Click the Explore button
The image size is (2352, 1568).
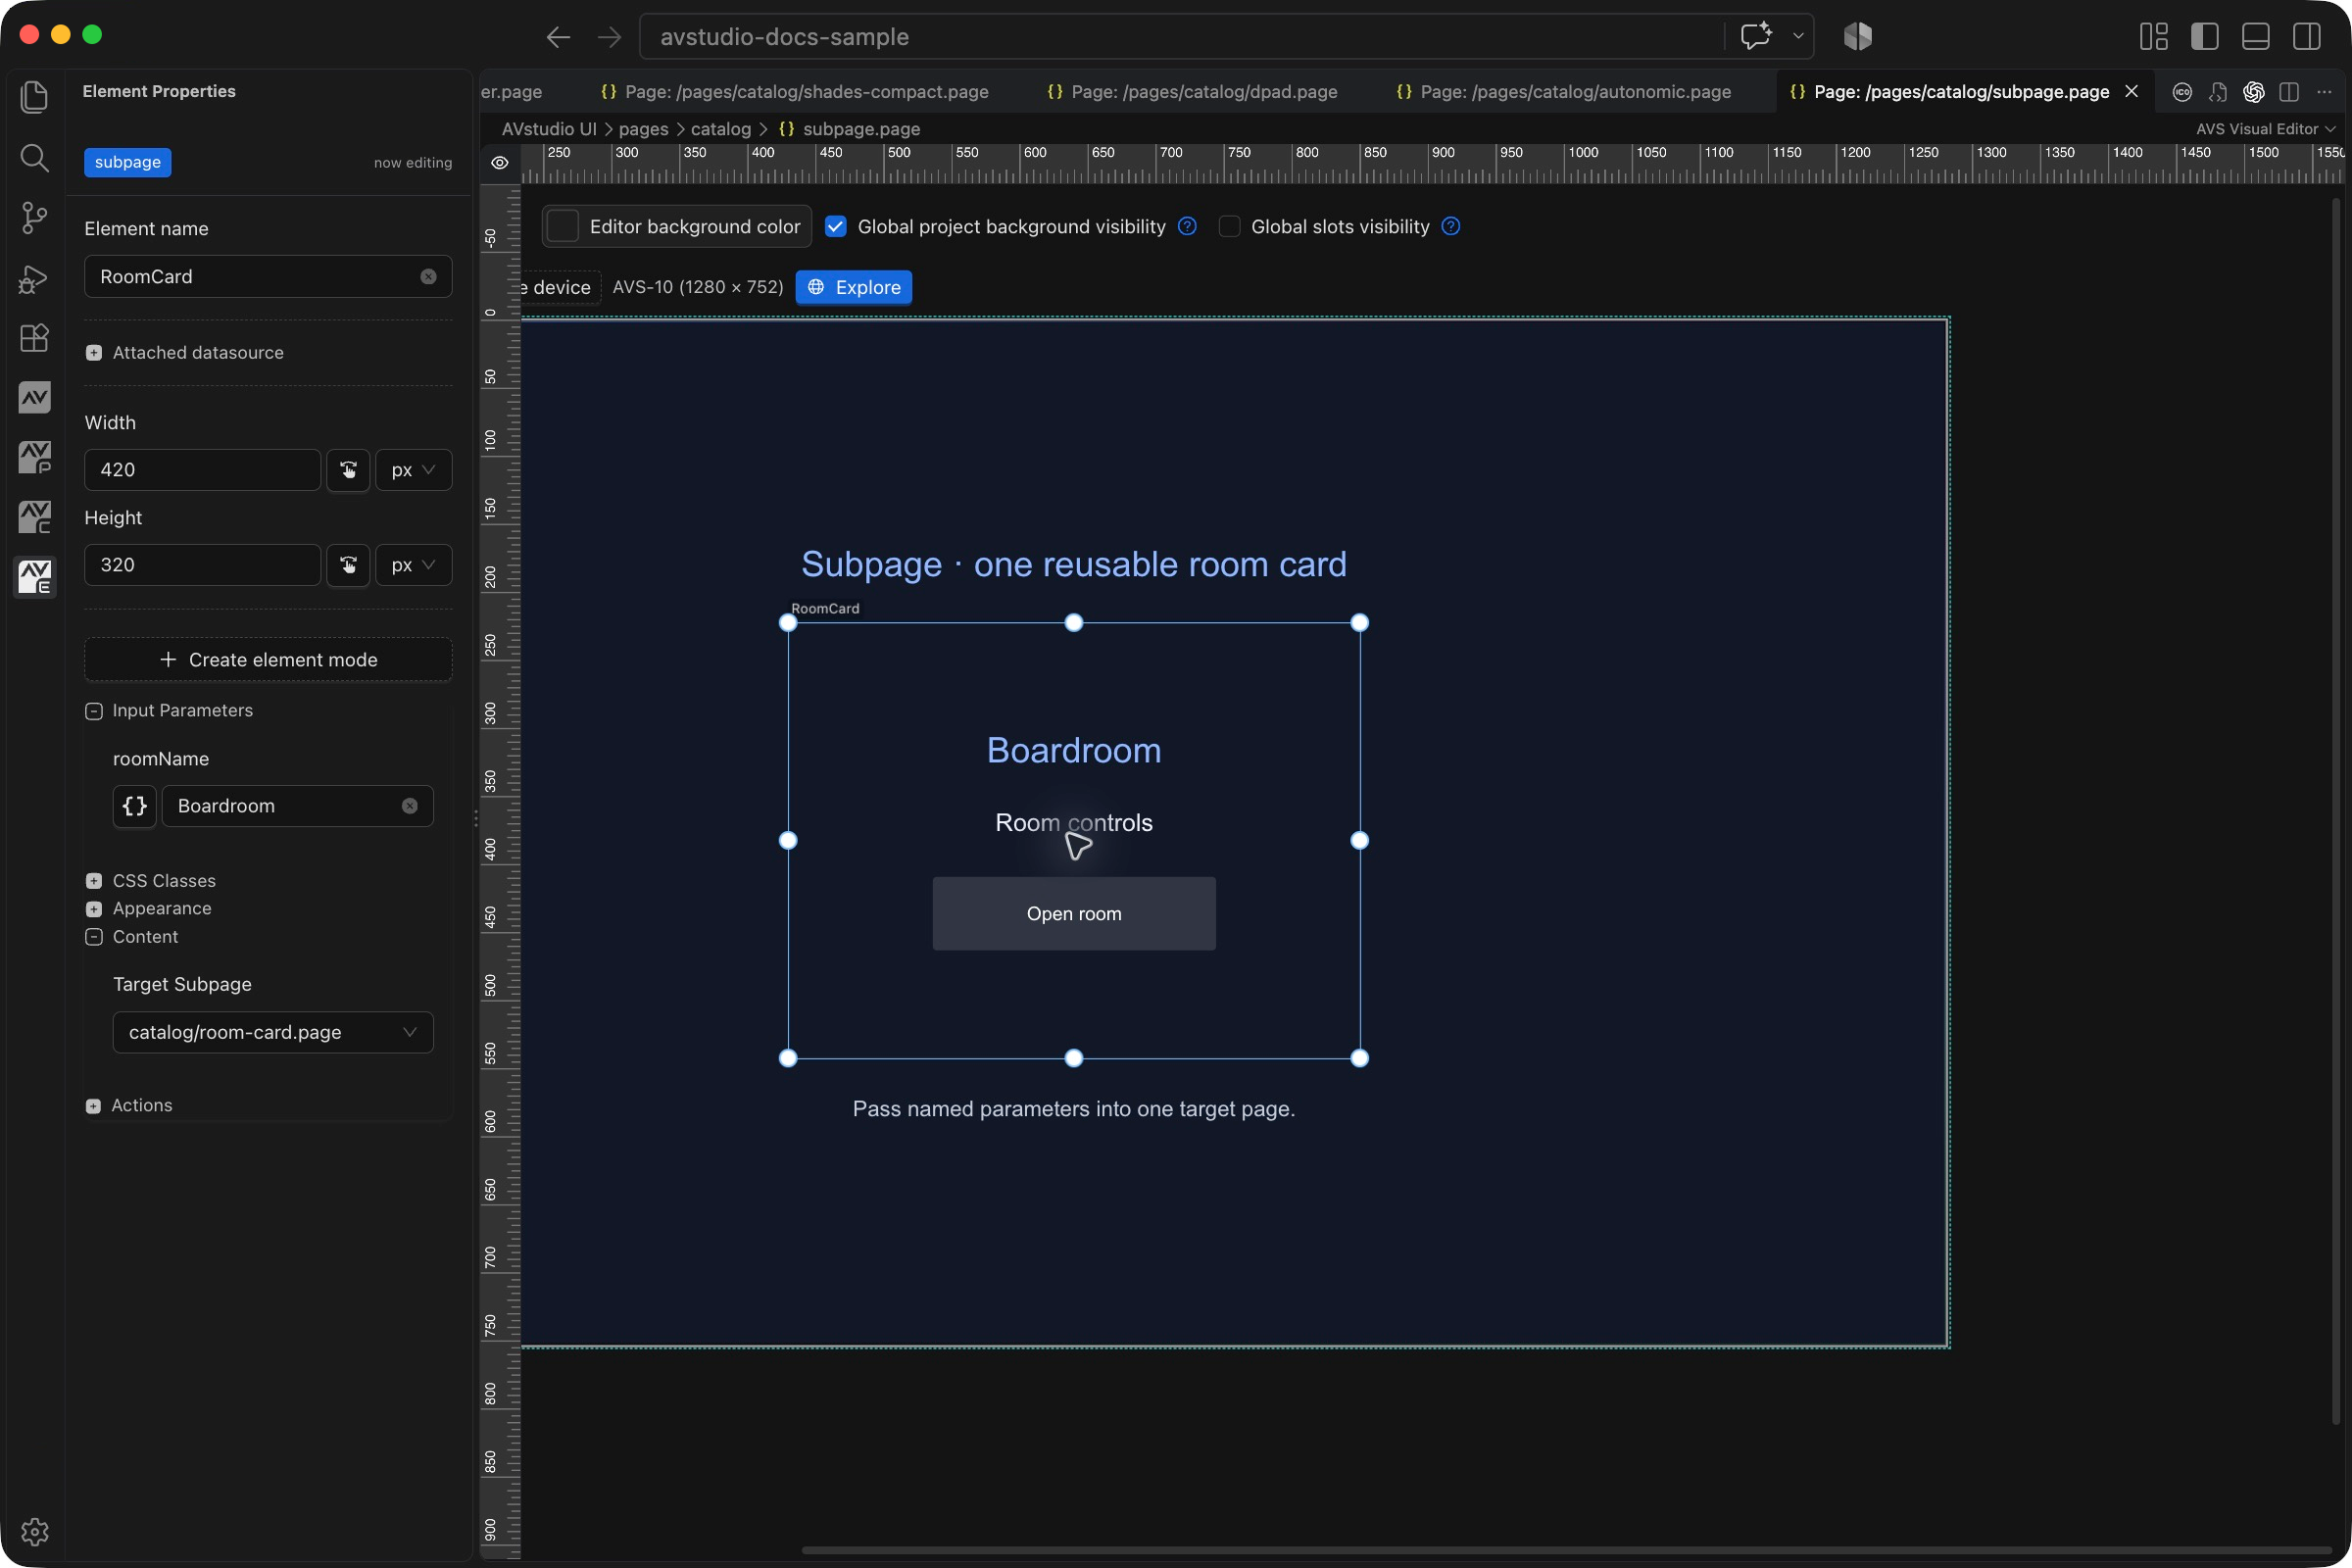853,287
